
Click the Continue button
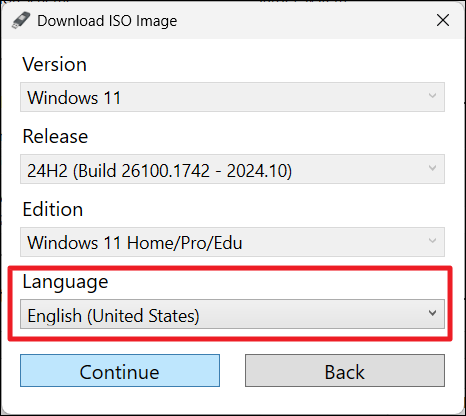120,371
